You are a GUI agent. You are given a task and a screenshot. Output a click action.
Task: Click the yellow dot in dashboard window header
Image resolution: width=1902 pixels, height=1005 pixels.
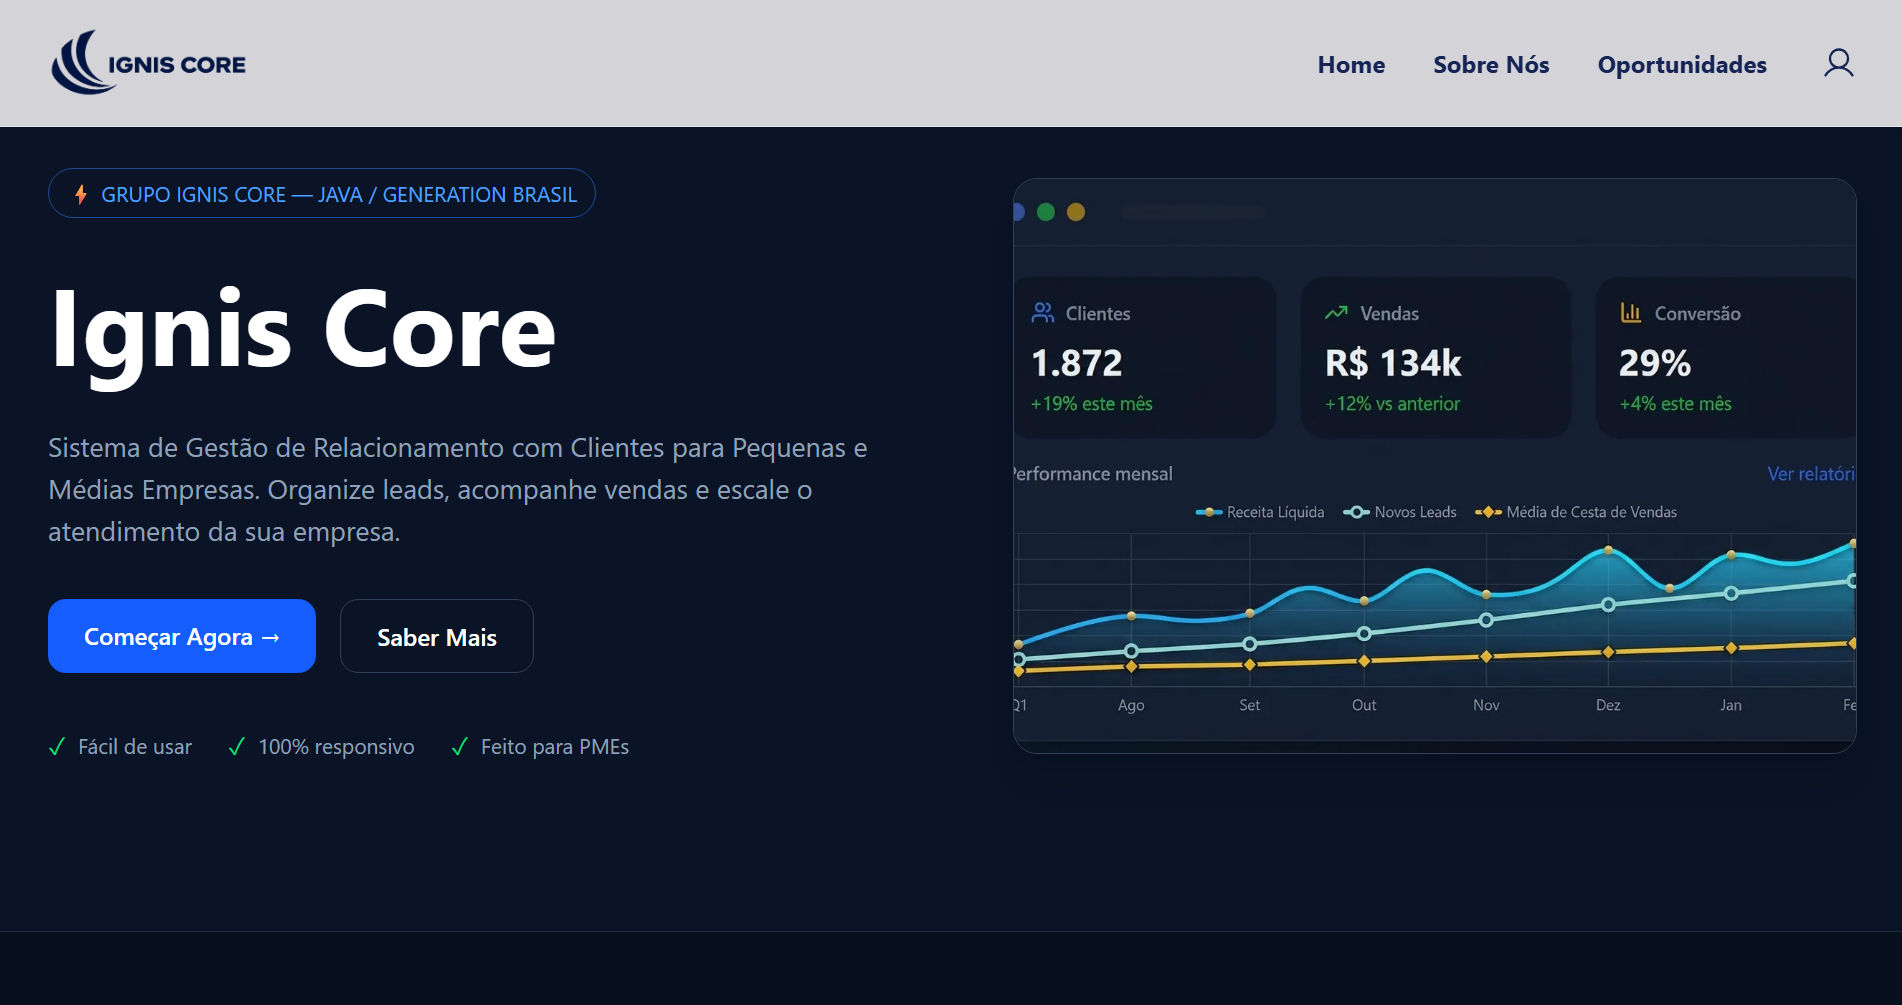tap(1076, 212)
